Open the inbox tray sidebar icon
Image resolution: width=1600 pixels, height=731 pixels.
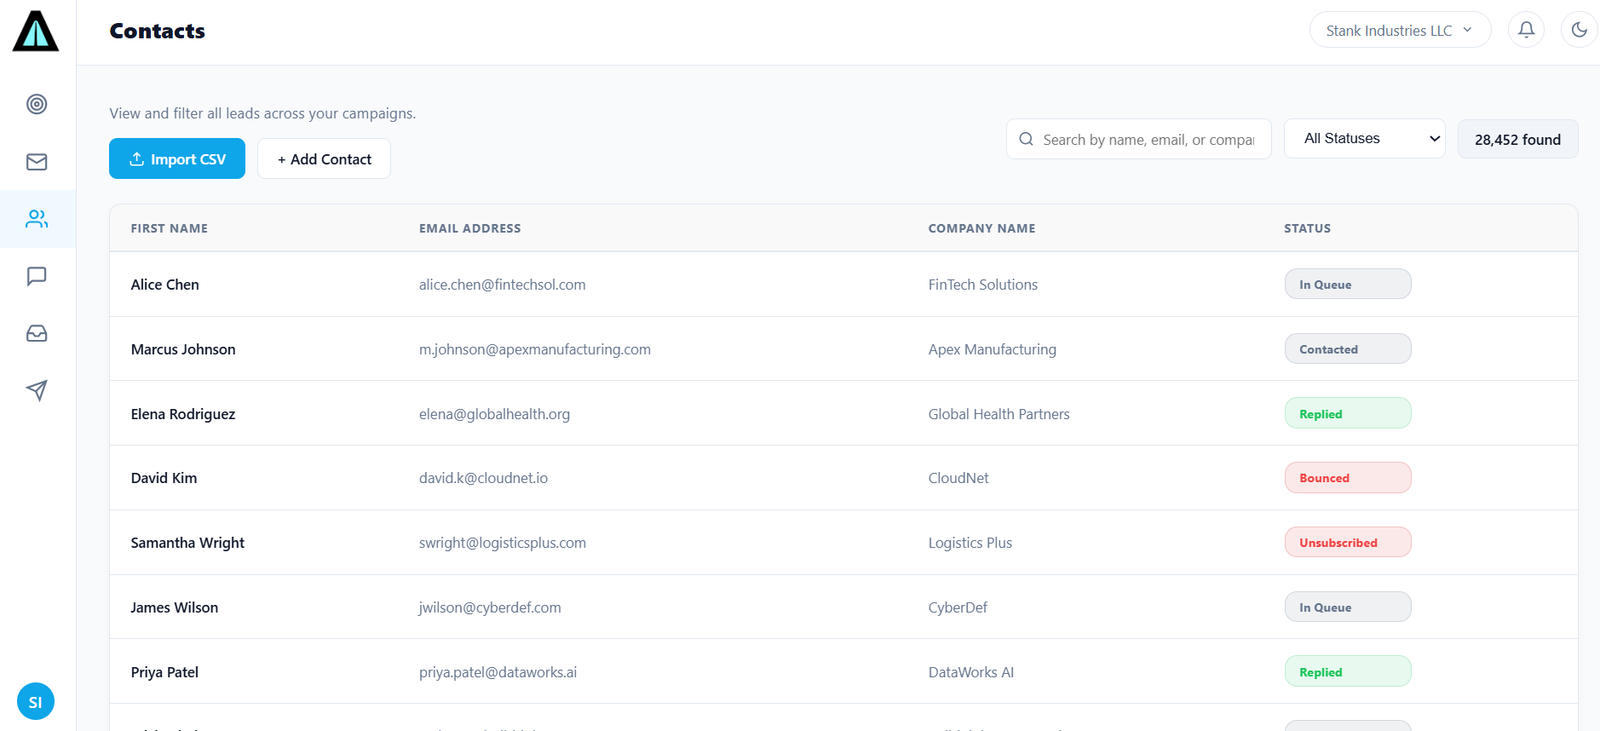37,333
